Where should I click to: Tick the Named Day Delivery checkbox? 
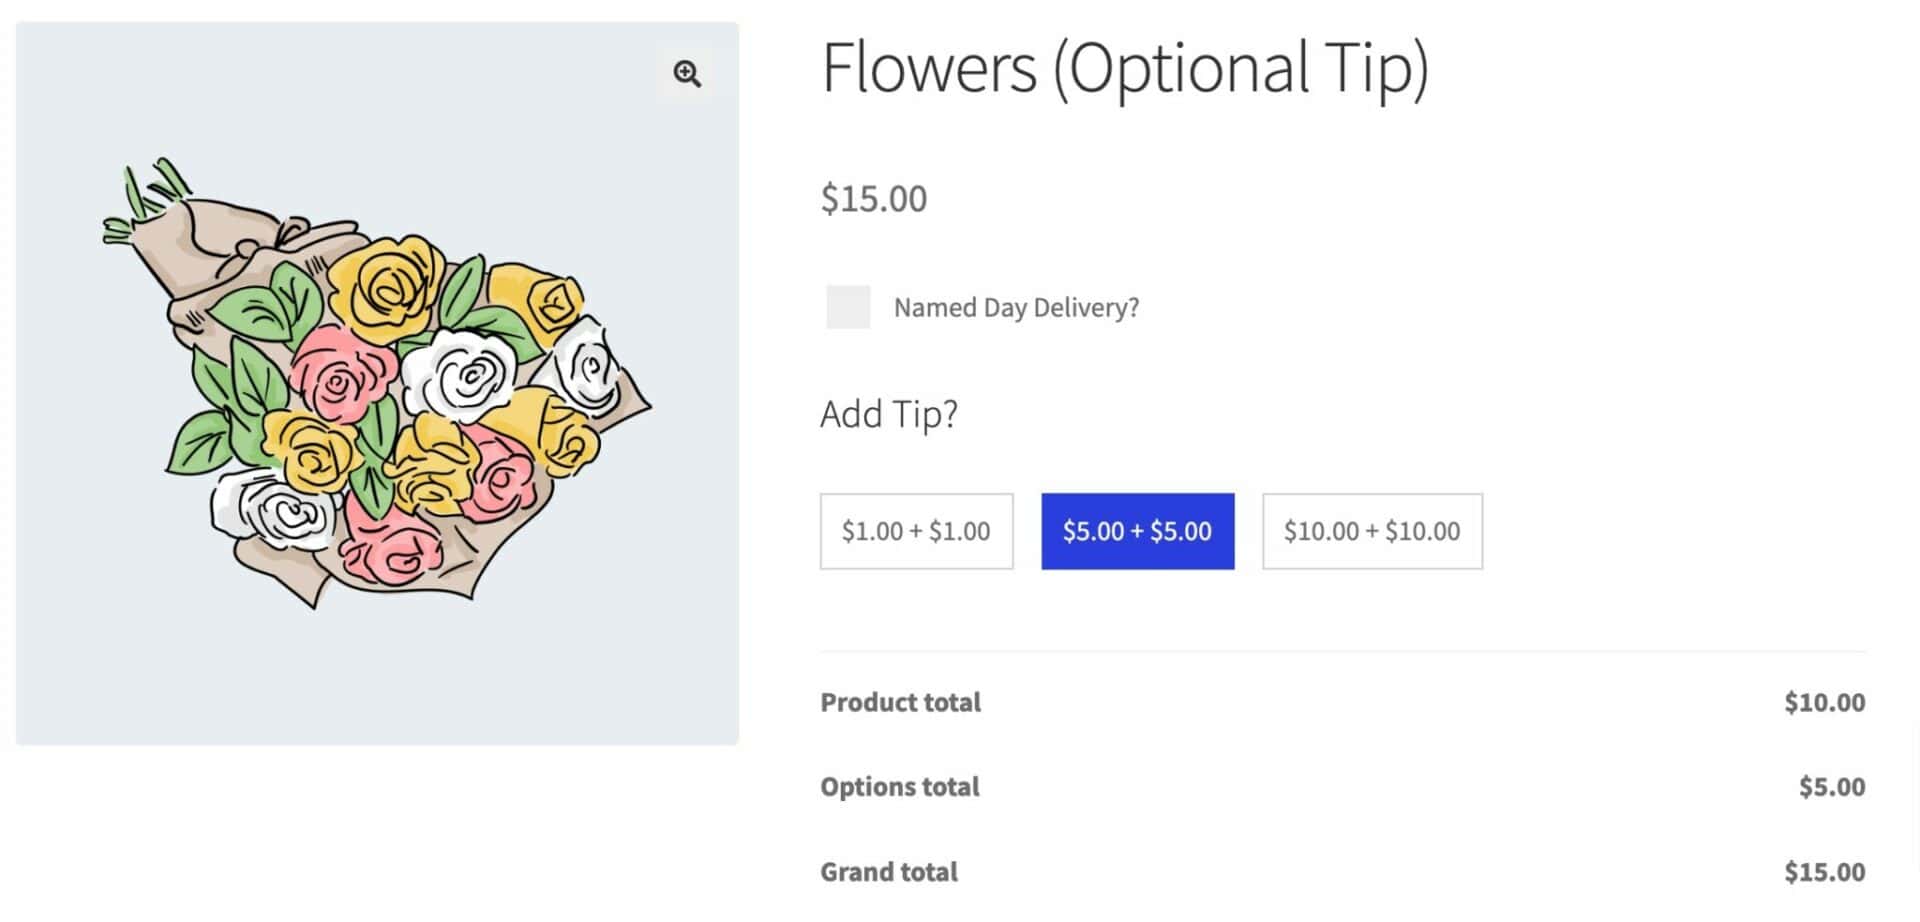tap(848, 307)
